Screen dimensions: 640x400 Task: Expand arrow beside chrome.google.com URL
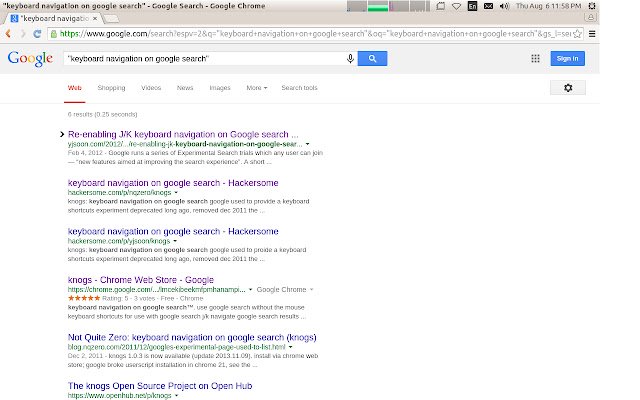tap(250, 290)
